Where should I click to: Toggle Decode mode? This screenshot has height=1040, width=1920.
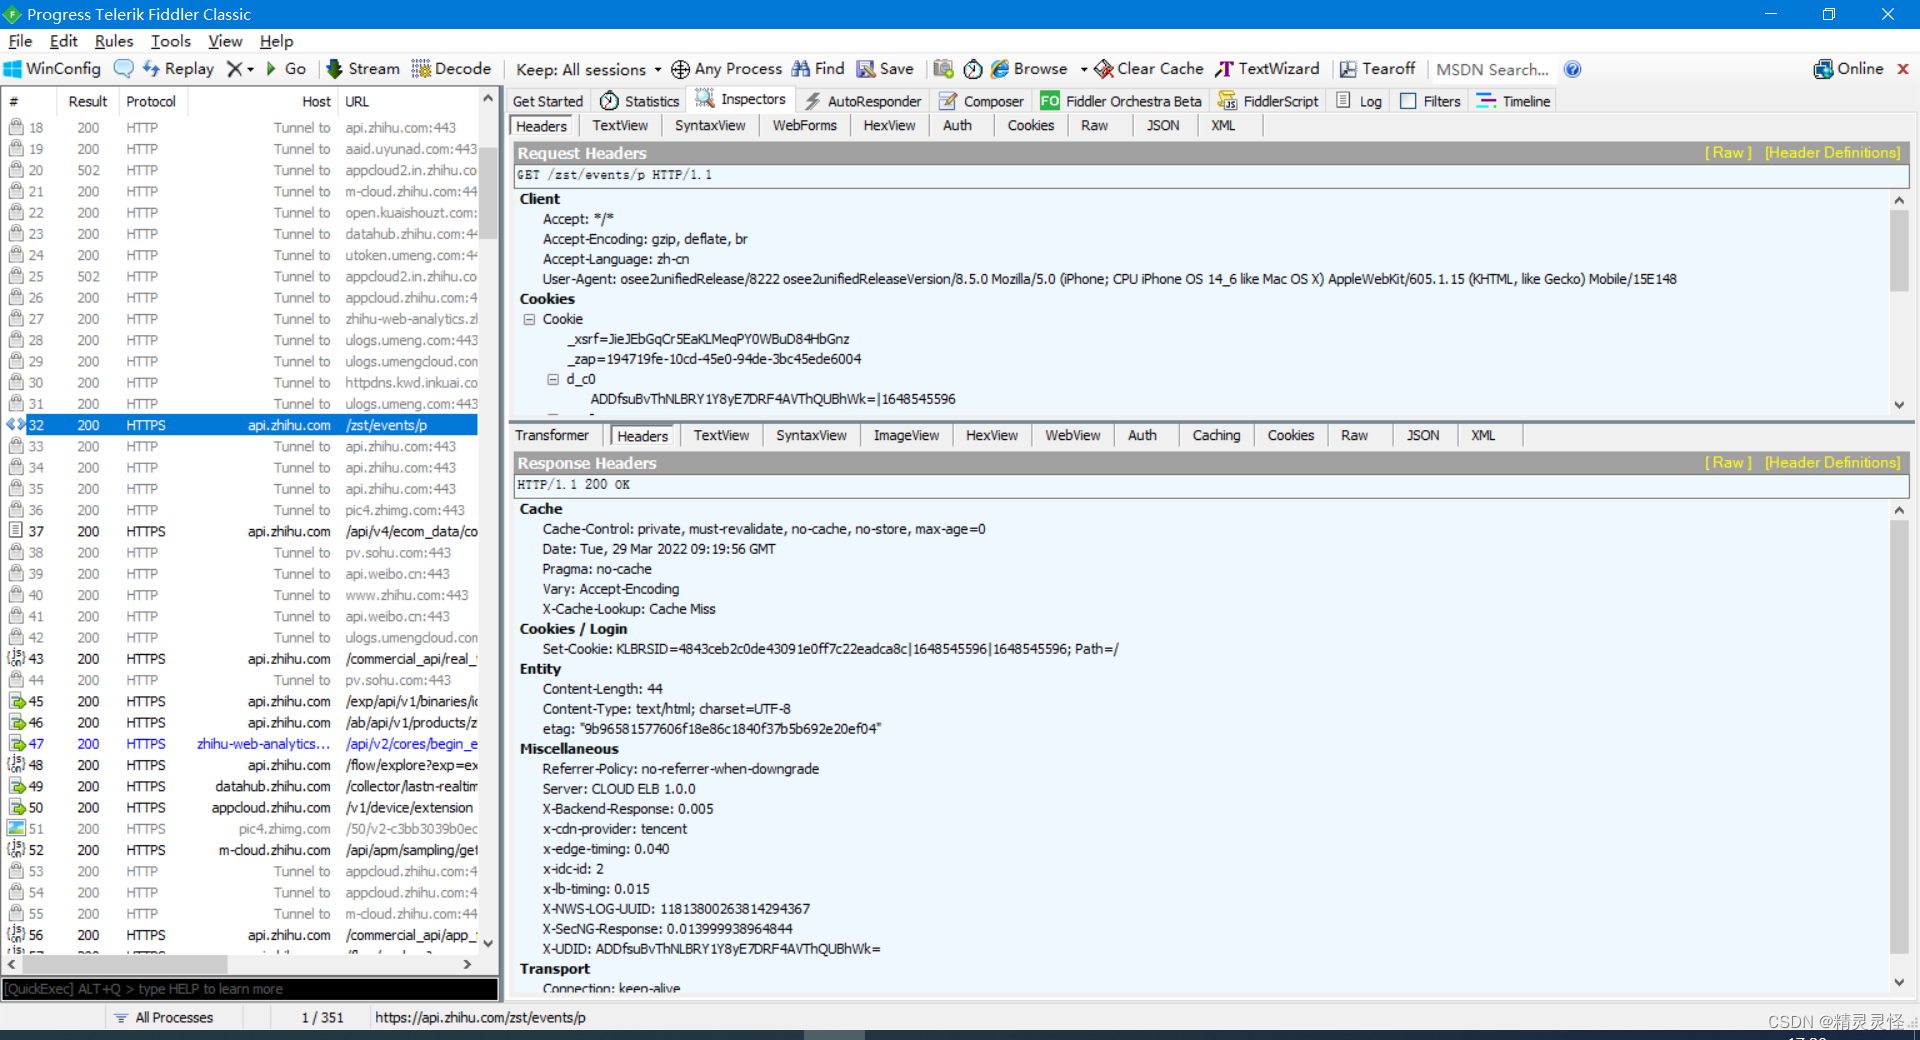click(x=451, y=69)
